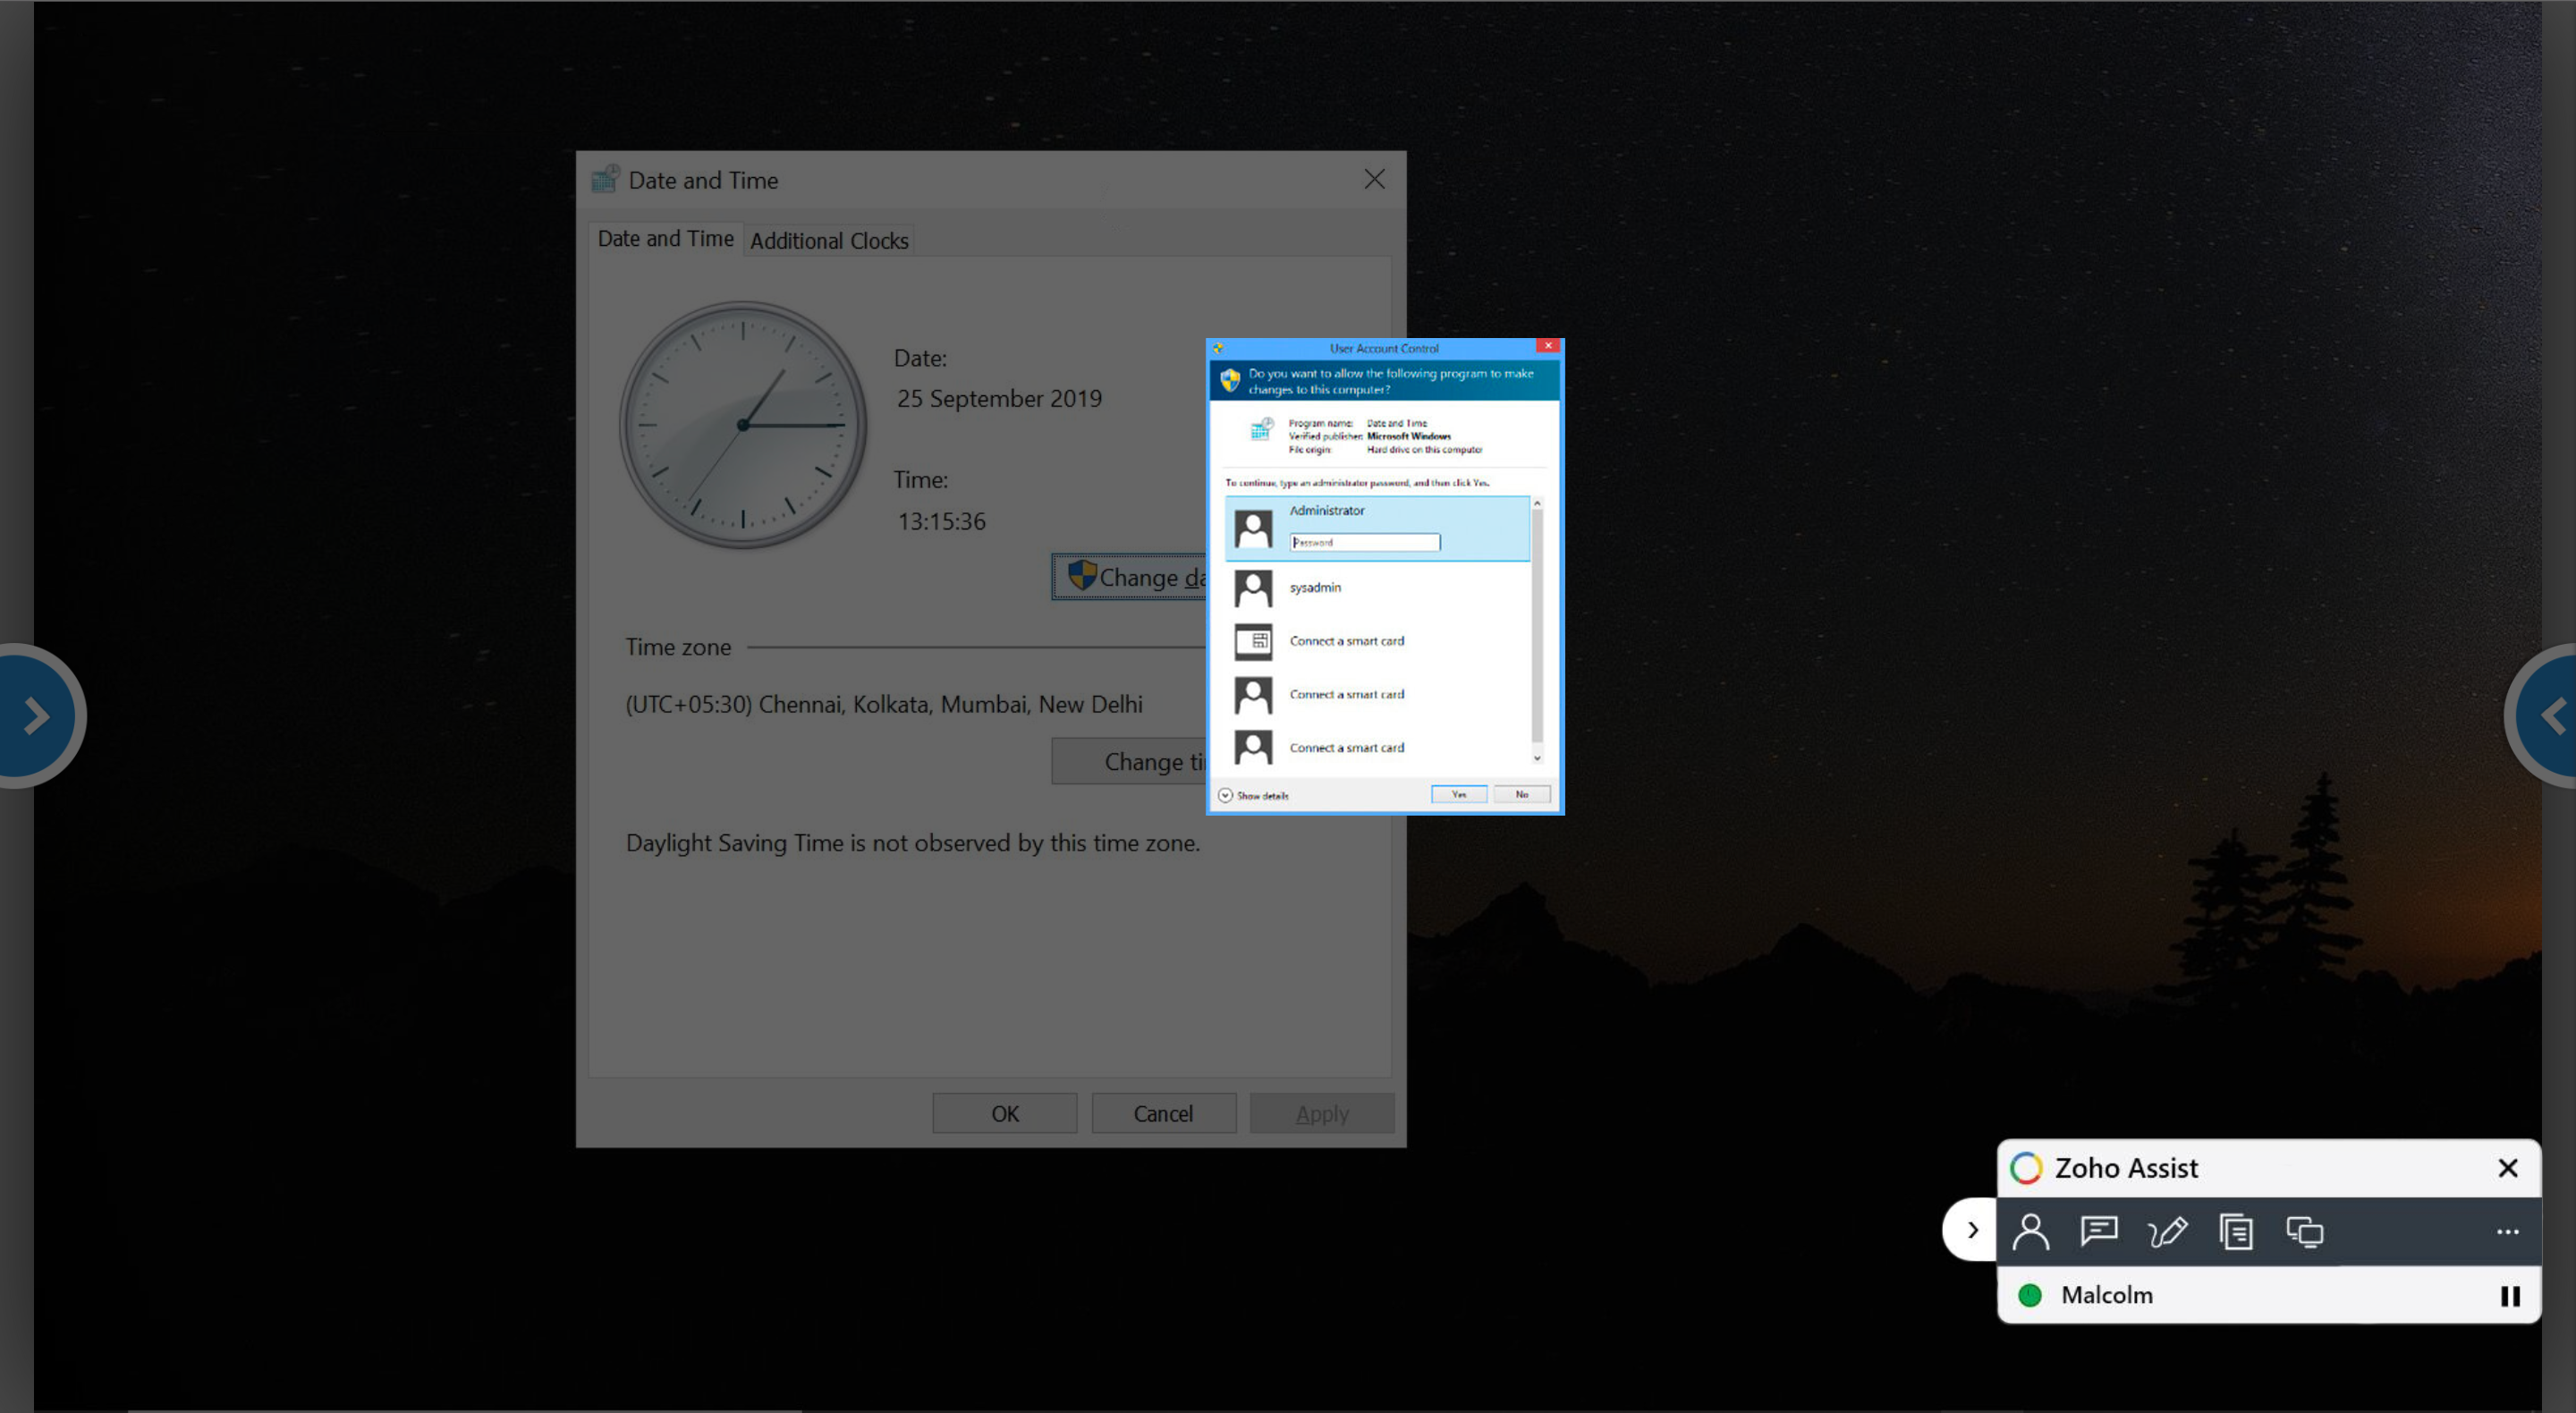Open the chat panel in Zoho Assist

click(x=2098, y=1231)
